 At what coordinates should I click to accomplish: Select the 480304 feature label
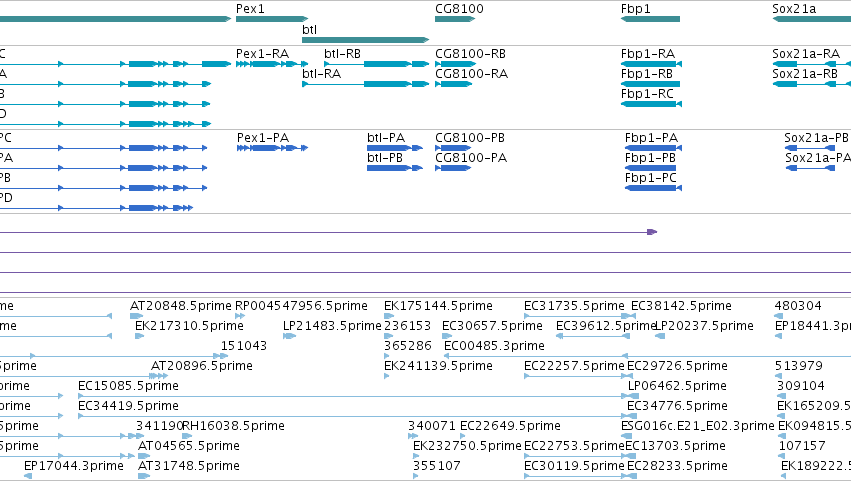coord(798,306)
